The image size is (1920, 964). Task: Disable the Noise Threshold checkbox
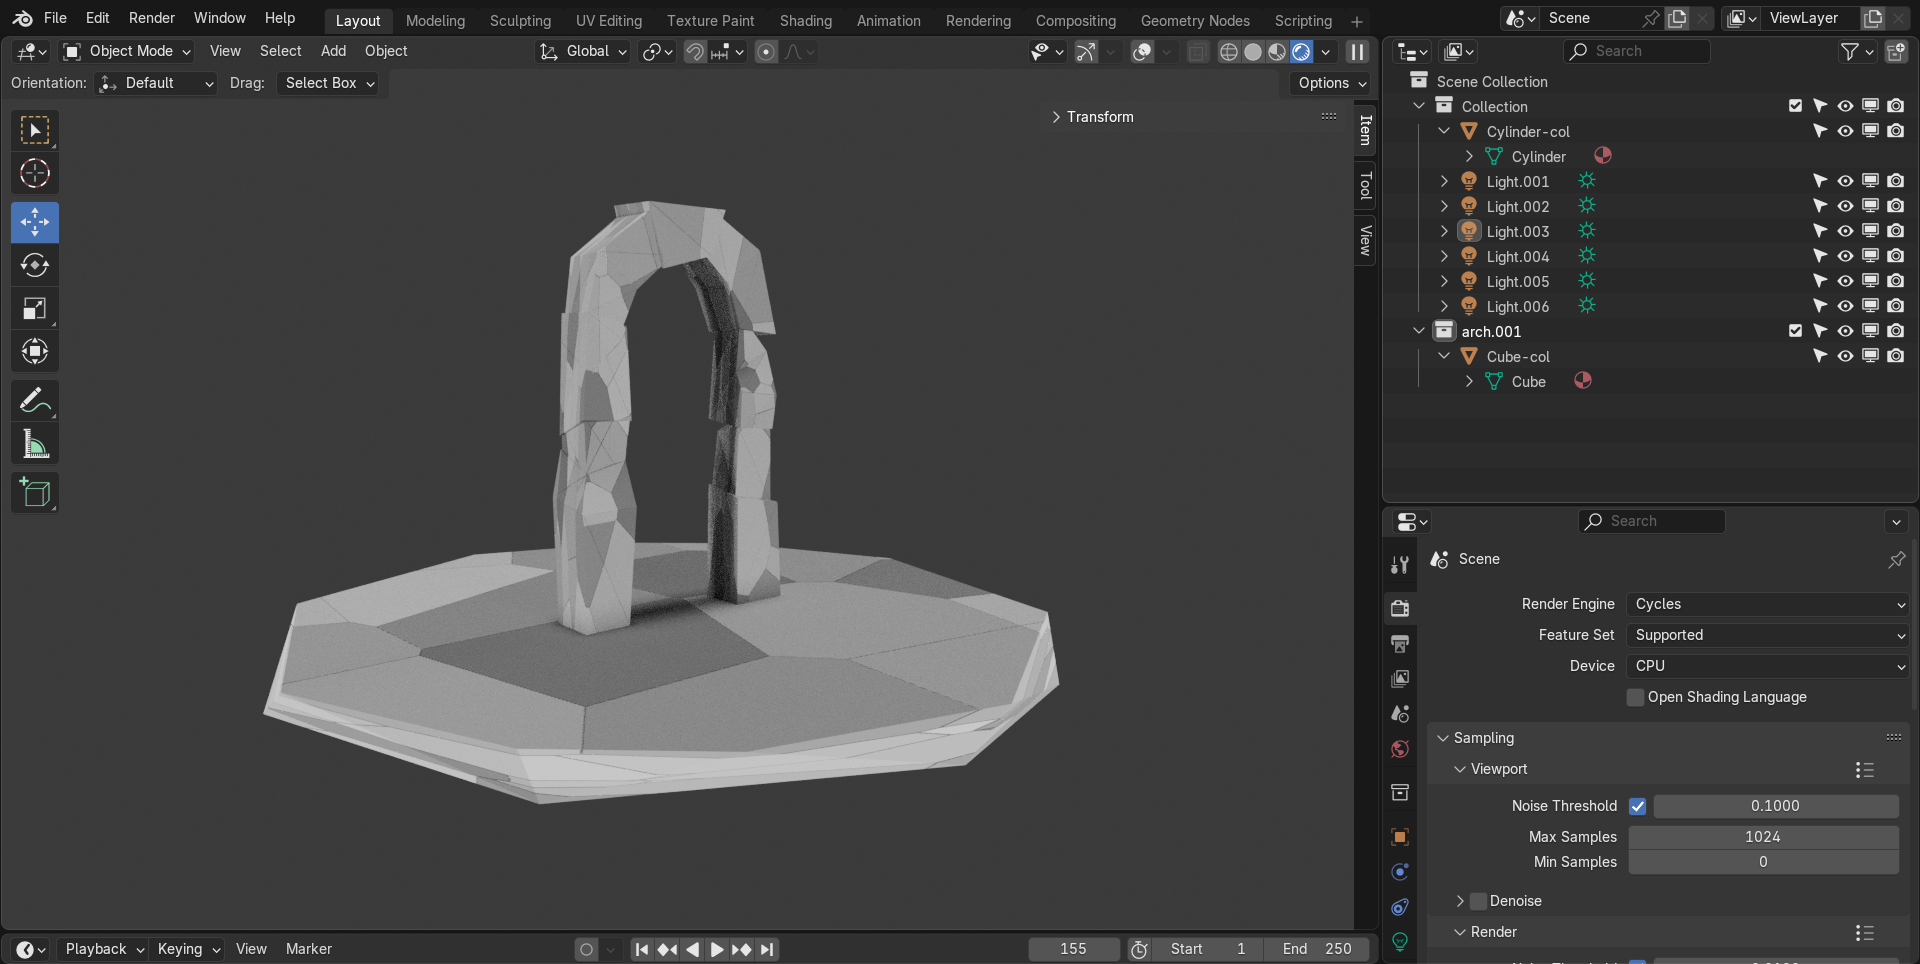[1637, 806]
